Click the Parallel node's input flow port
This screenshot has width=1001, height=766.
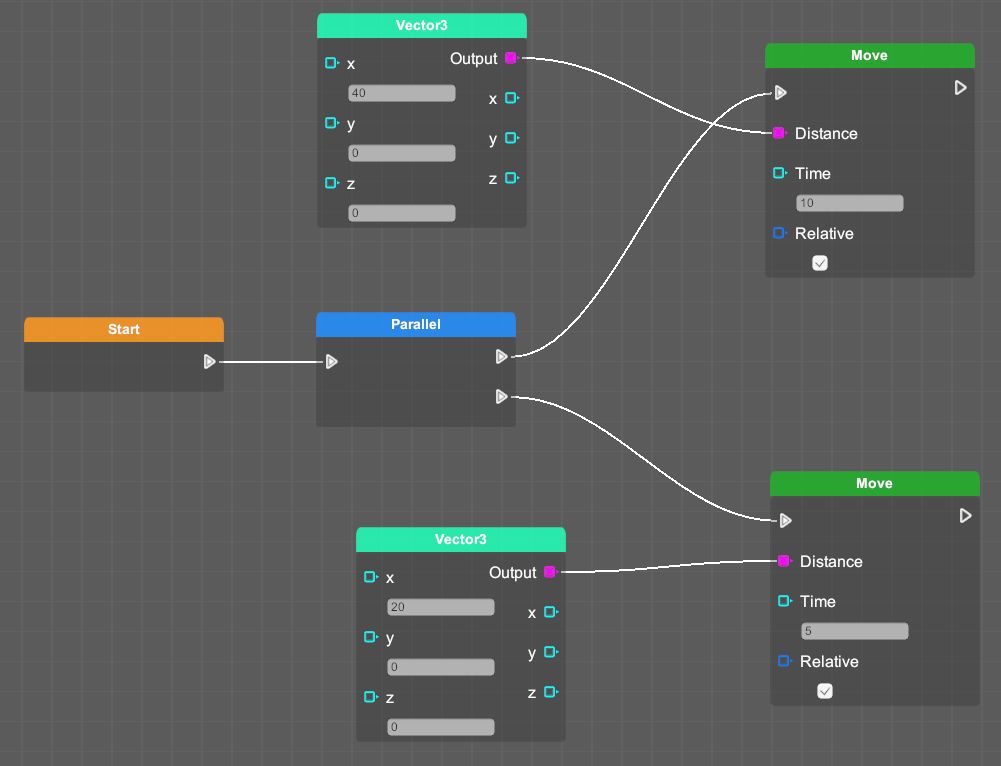[332, 361]
